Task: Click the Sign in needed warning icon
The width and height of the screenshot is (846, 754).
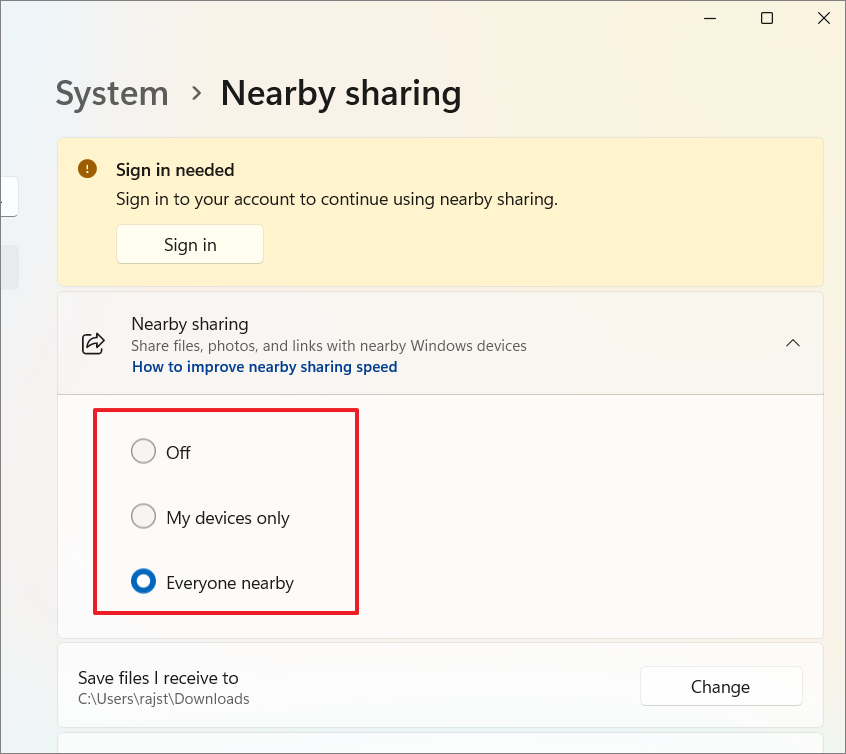Action: pyautogui.click(x=87, y=169)
